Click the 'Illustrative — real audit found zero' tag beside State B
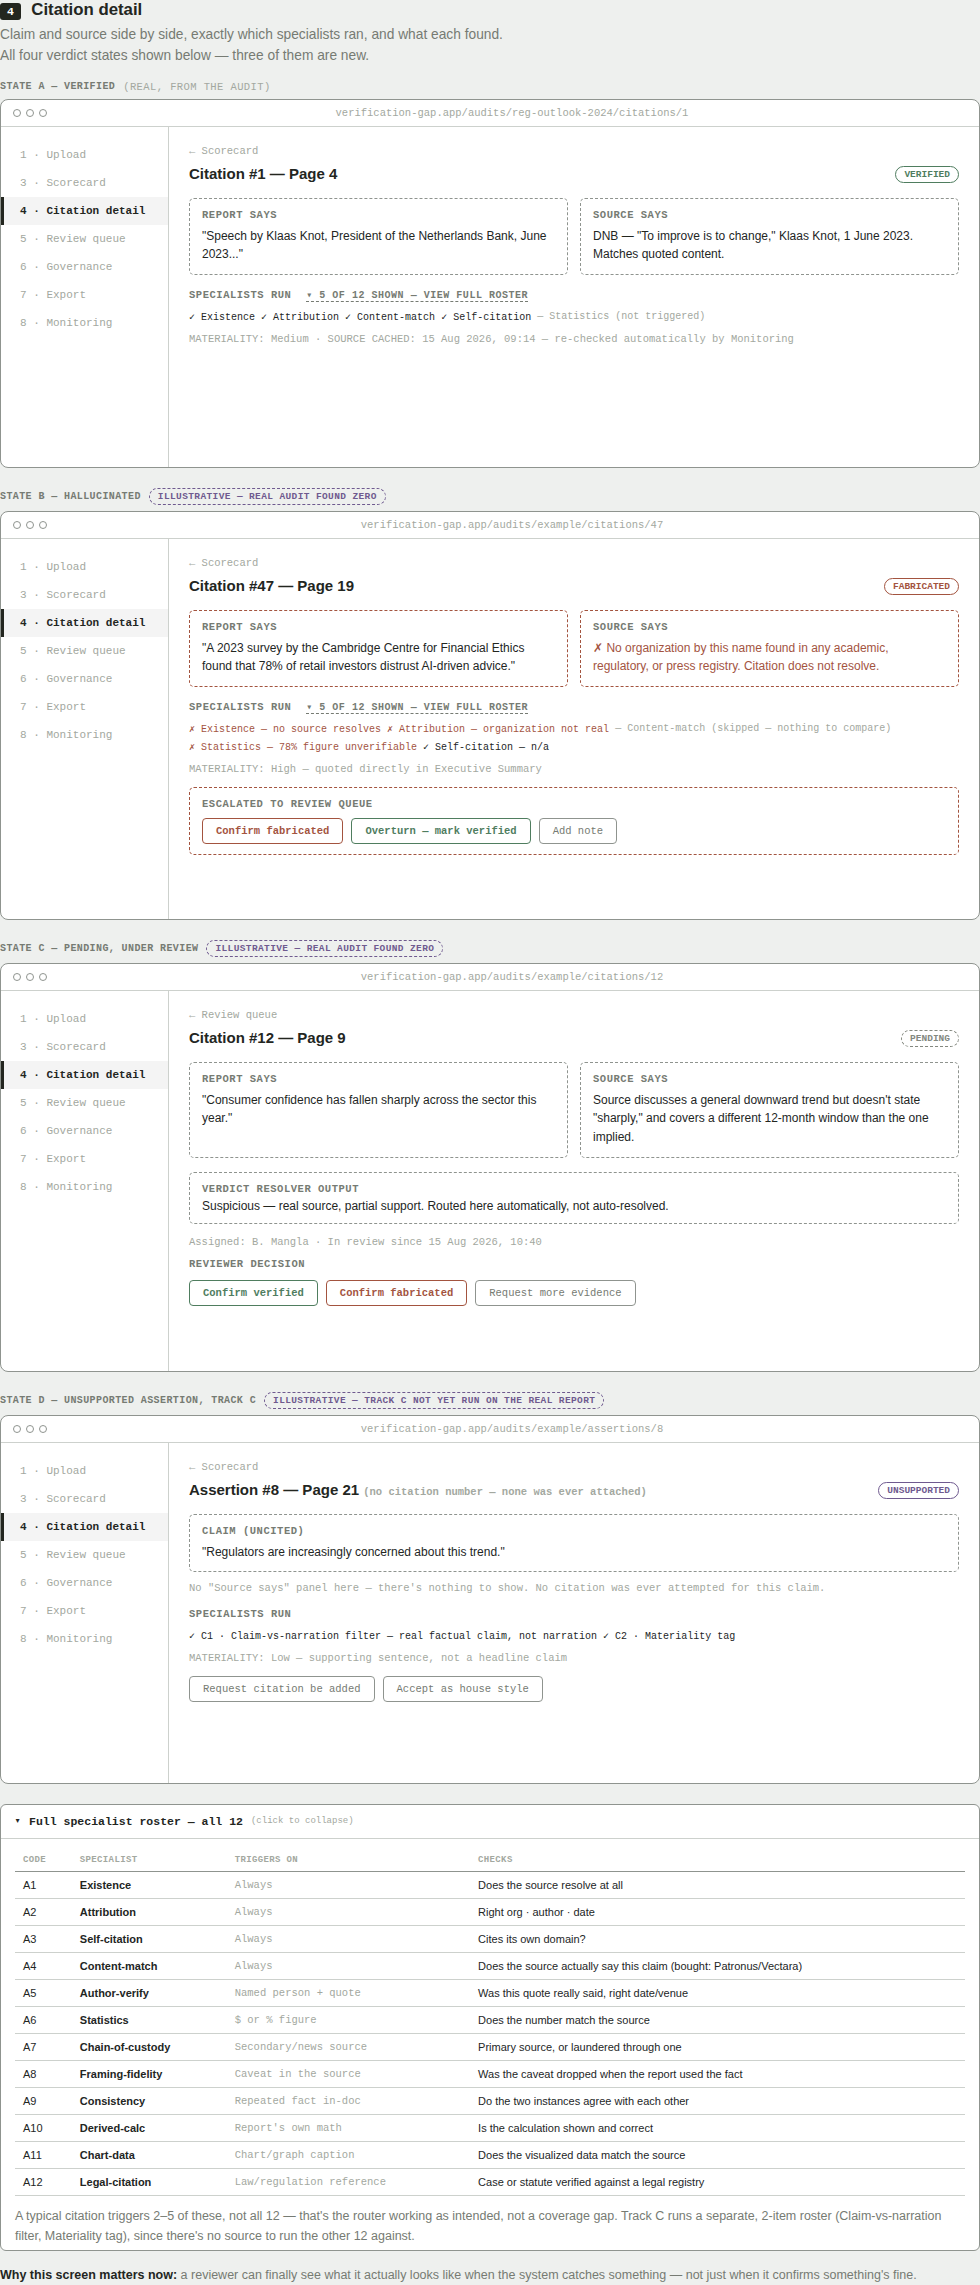The image size is (980, 2285). [x=267, y=496]
